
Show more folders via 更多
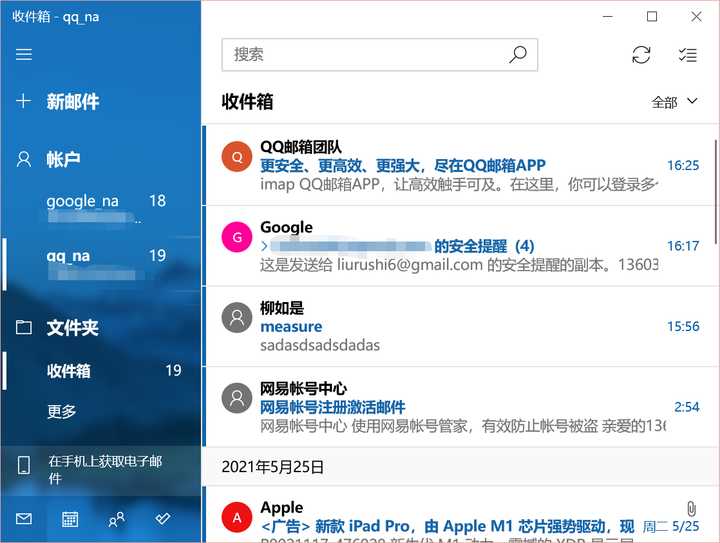(x=62, y=411)
